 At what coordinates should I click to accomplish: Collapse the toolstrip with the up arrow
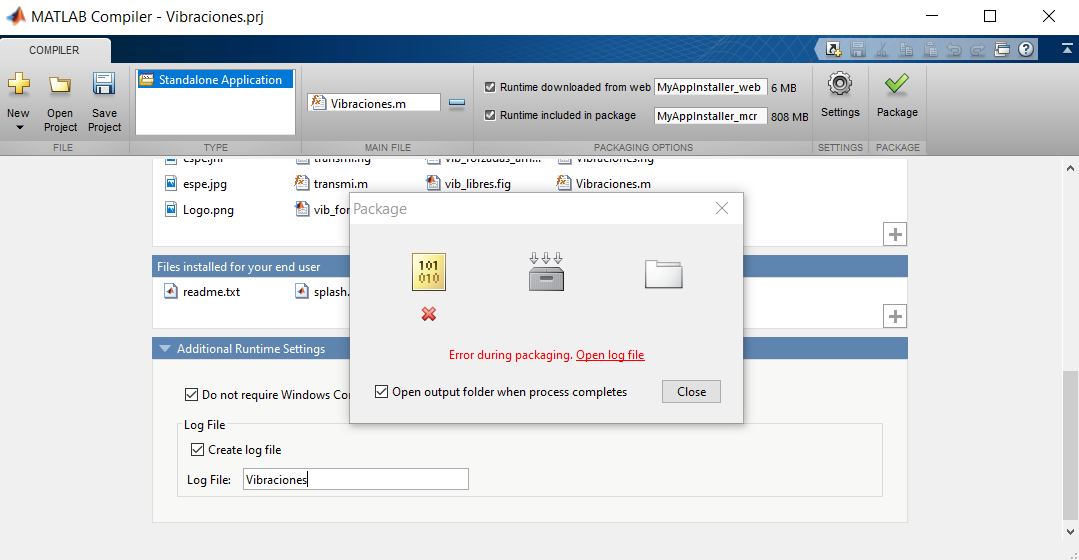[x=1067, y=49]
